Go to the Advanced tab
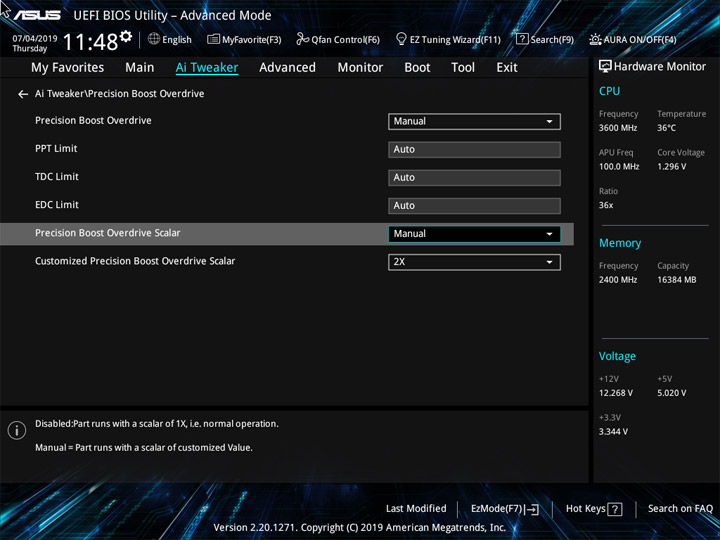Image resolution: width=720 pixels, height=540 pixels. point(287,68)
